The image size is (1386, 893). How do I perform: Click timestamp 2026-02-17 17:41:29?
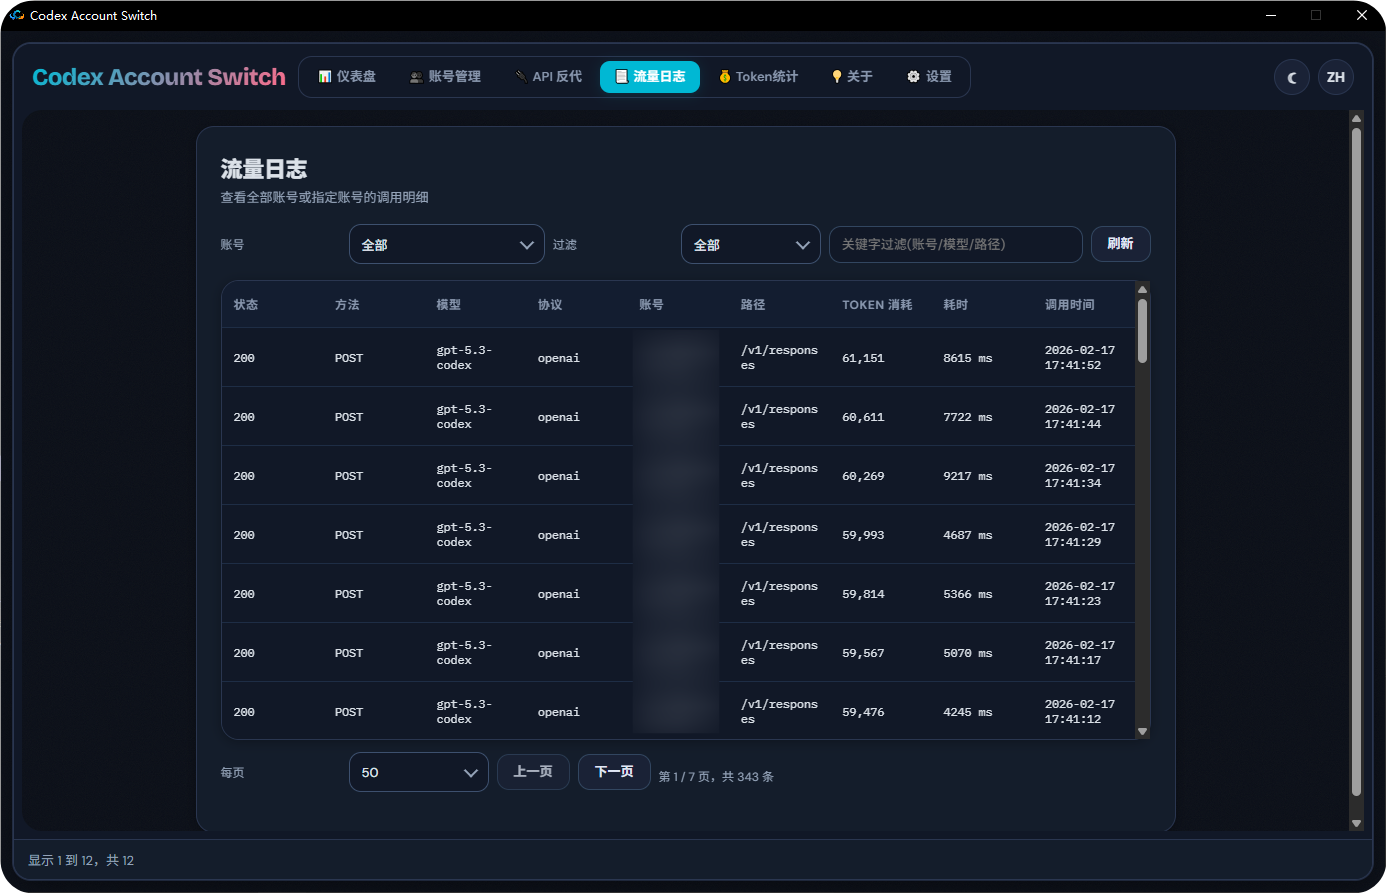point(1080,535)
